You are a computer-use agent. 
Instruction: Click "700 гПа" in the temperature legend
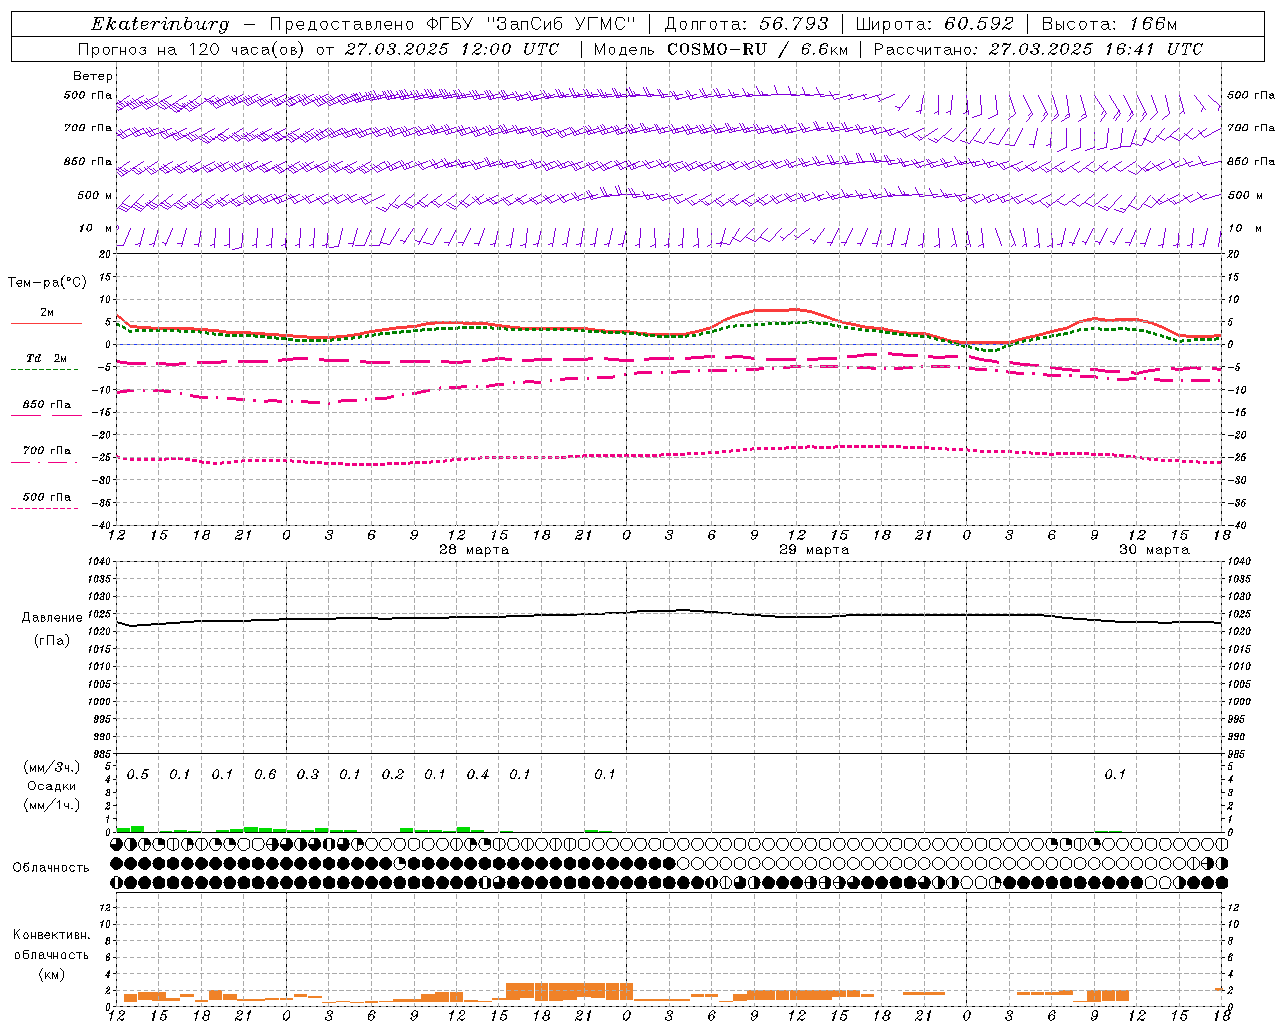point(47,450)
